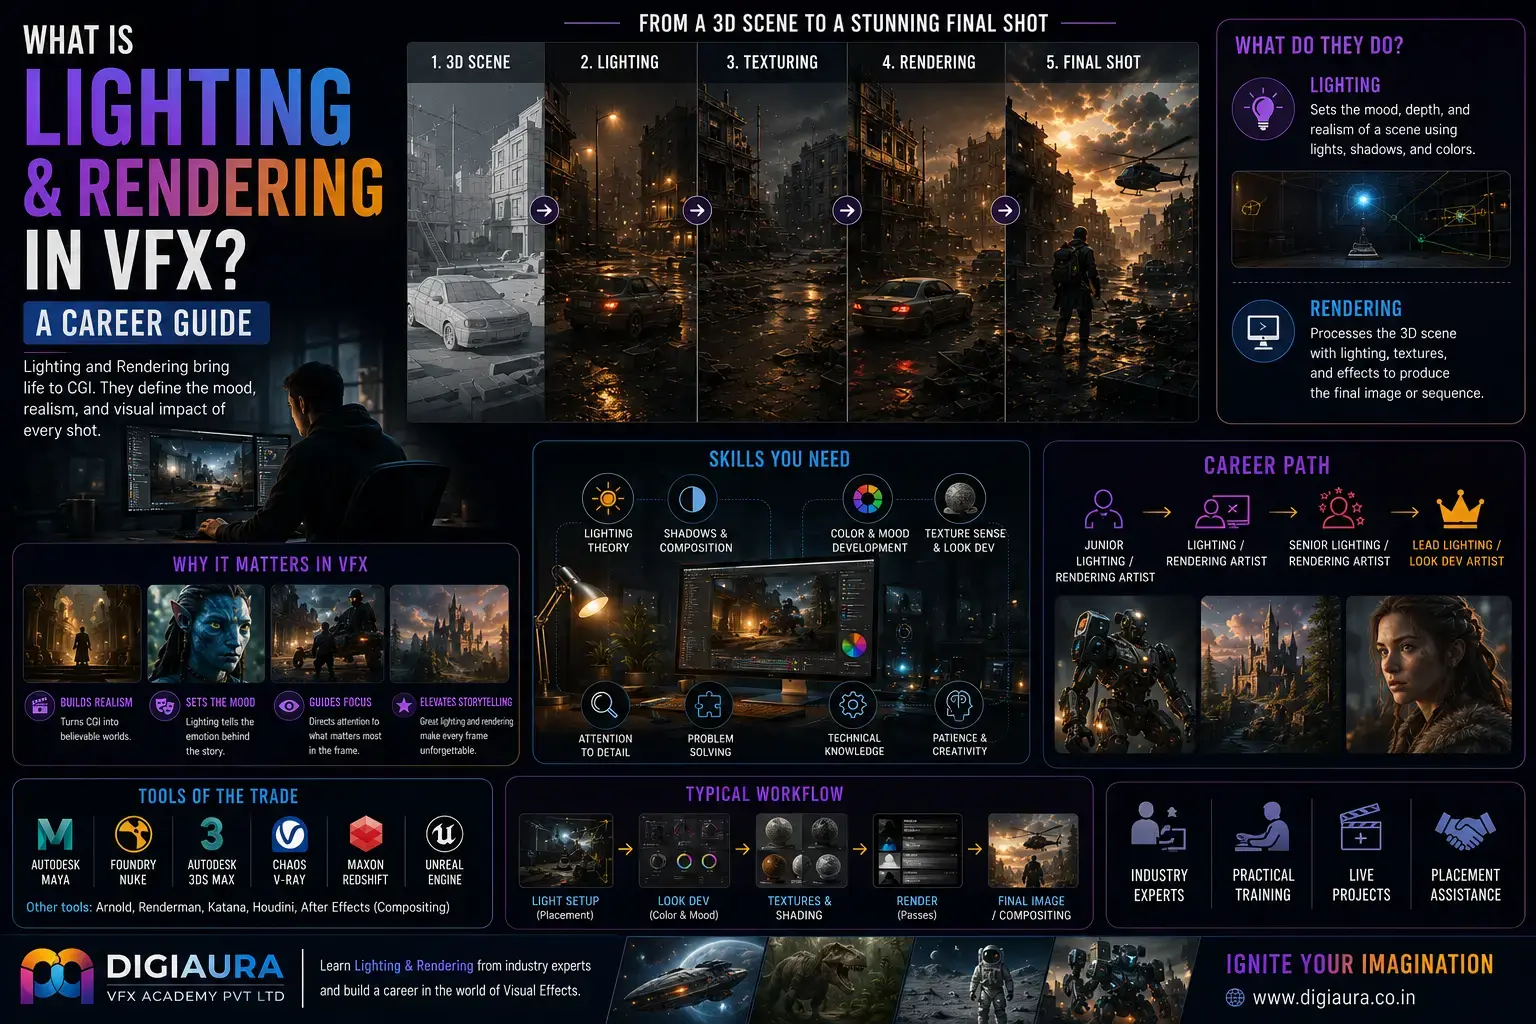This screenshot has width=1536, height=1024.
Task: Click the Live Projects clapperboard icon
Action: click(x=1361, y=827)
